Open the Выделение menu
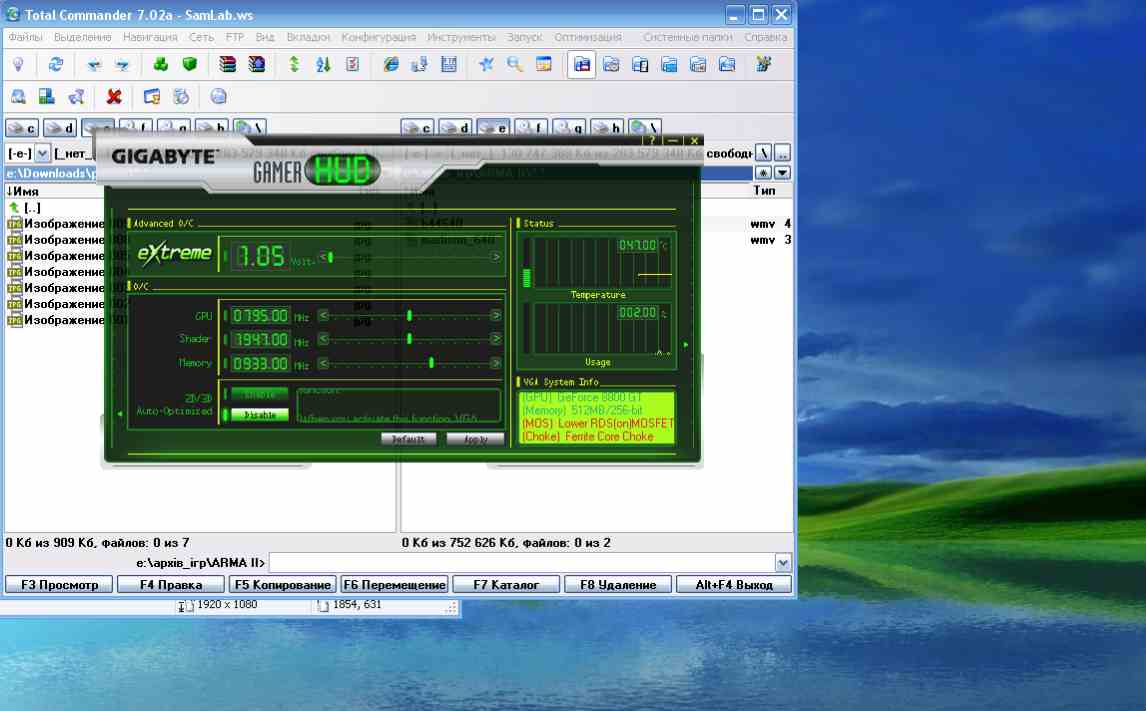 [83, 37]
